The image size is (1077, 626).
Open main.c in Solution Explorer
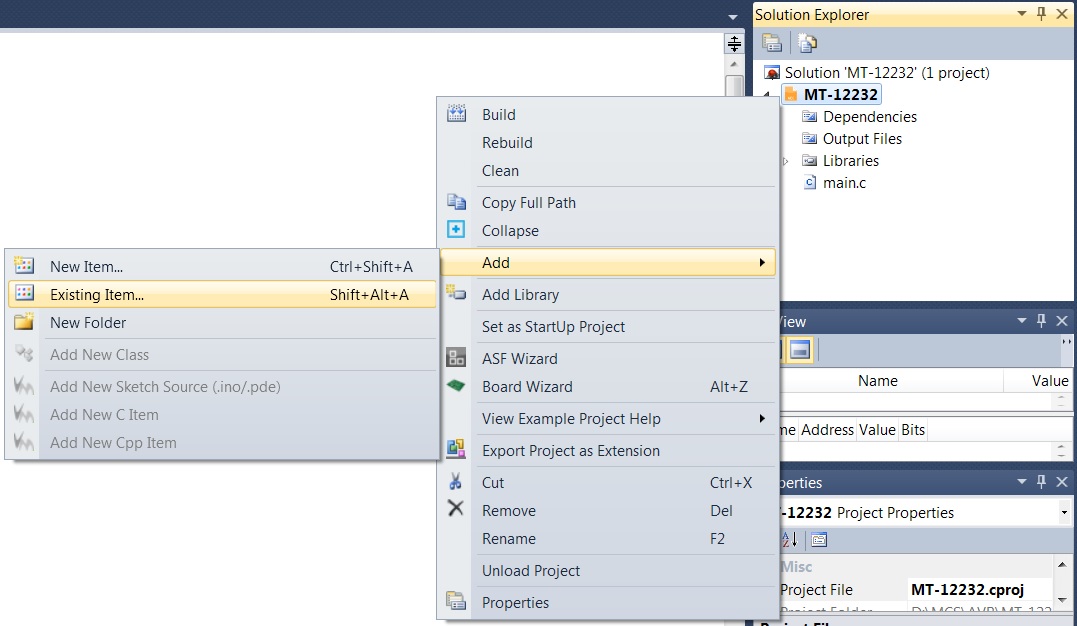tap(844, 183)
